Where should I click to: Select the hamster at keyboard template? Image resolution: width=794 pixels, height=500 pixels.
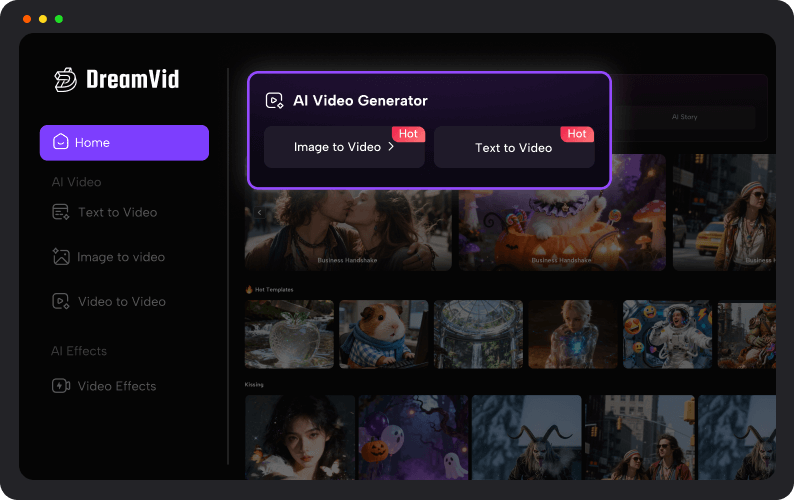pos(383,334)
